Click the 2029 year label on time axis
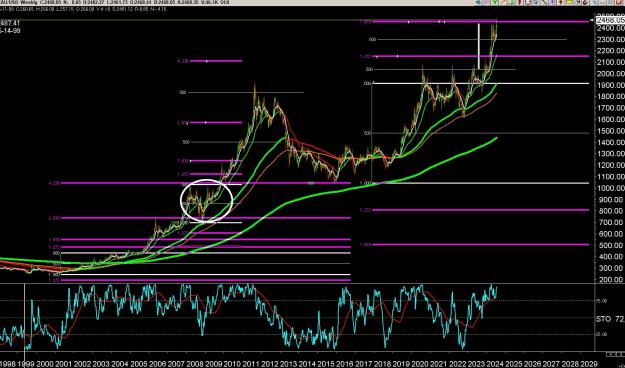This screenshot has width=625, height=368. pyautogui.click(x=589, y=364)
